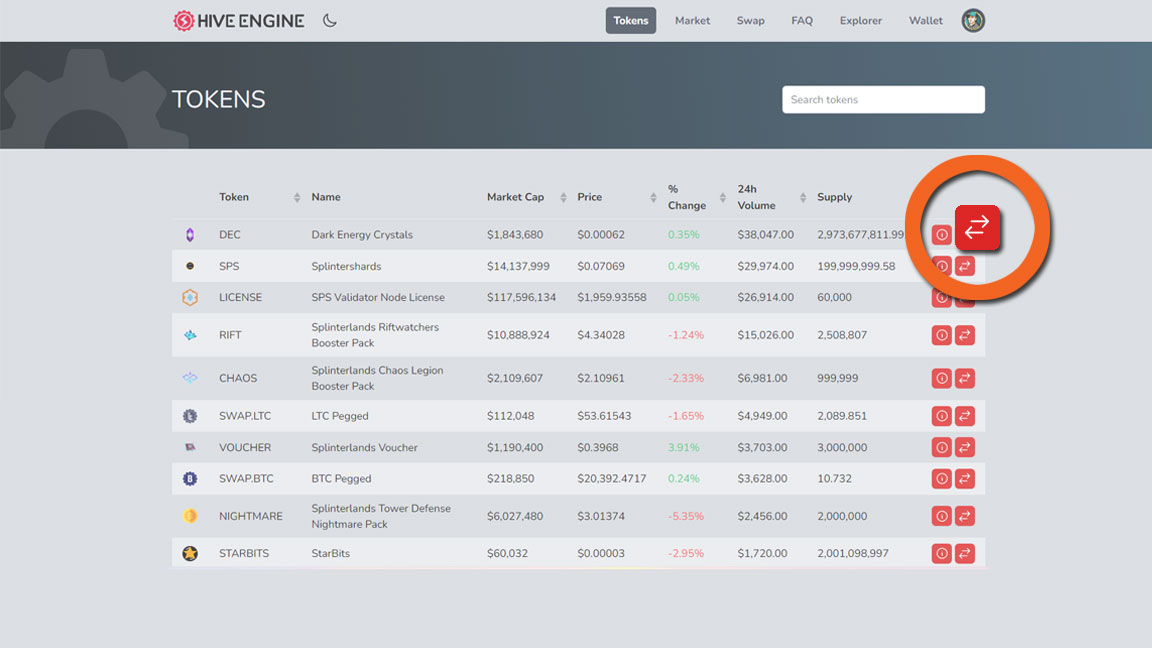Click the trade arrows icon for RIFT
The width and height of the screenshot is (1152, 648).
tap(965, 335)
